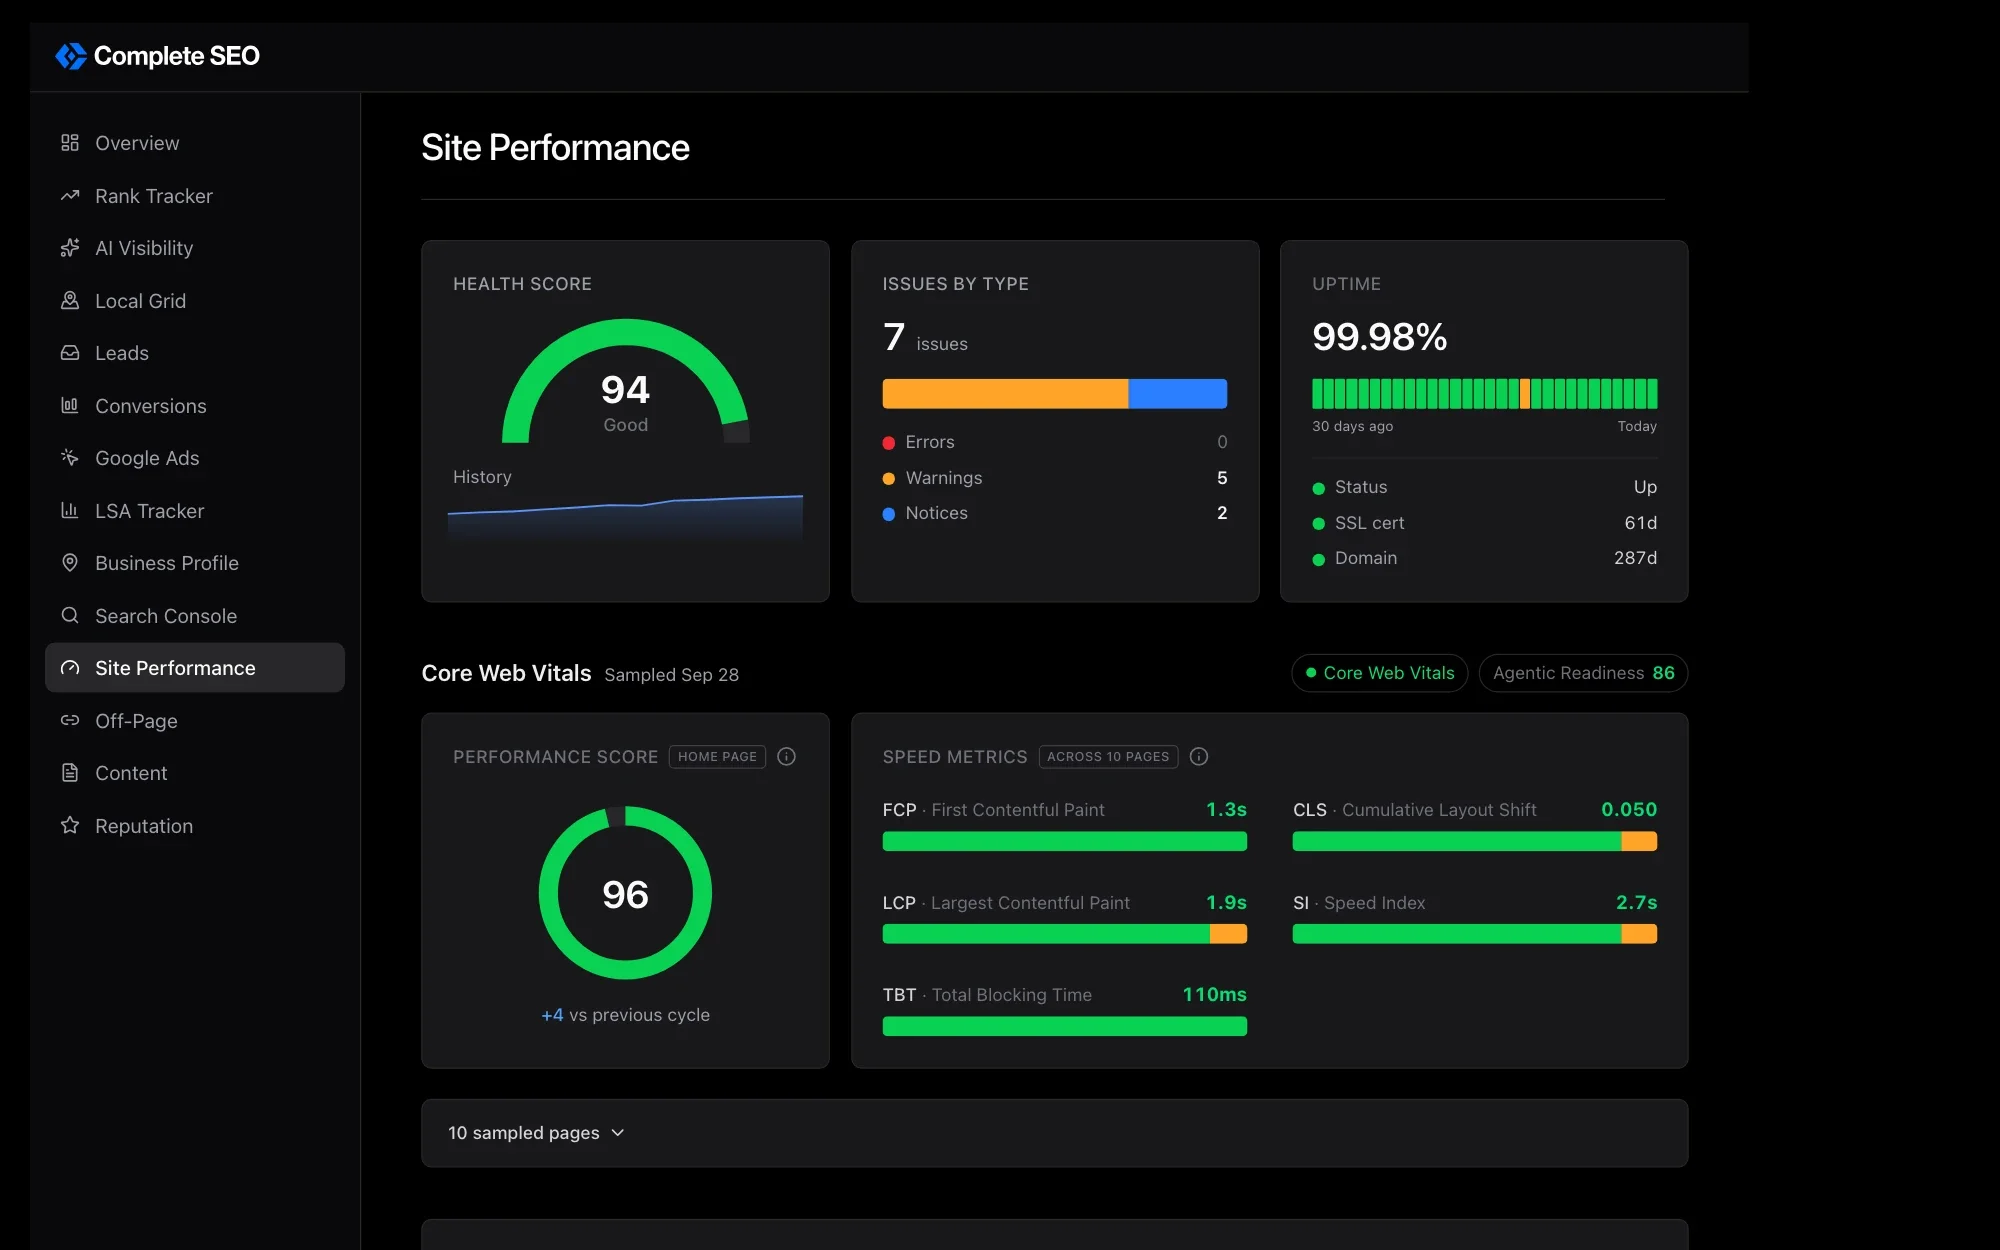Switch to Agentic Readiness view
Screen dimensions: 2000x1250
pyautogui.click(x=1583, y=673)
